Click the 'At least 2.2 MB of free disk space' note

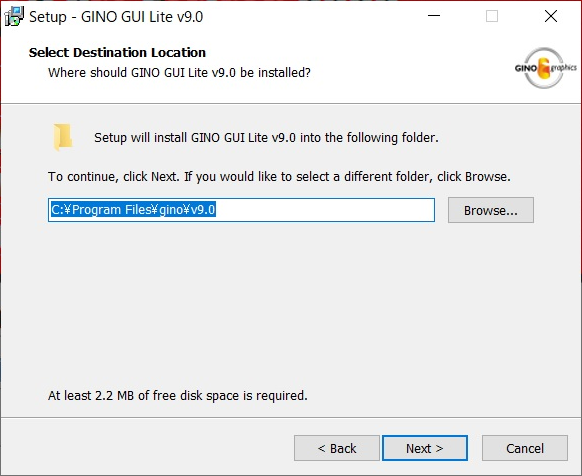pyautogui.click(x=178, y=395)
